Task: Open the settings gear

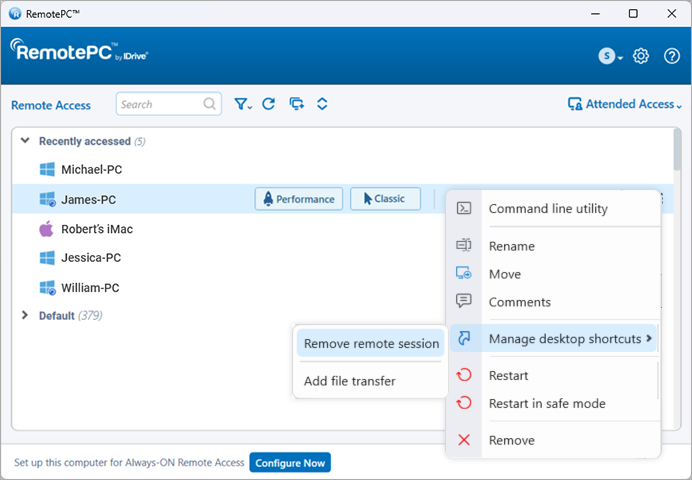Action: [642, 56]
